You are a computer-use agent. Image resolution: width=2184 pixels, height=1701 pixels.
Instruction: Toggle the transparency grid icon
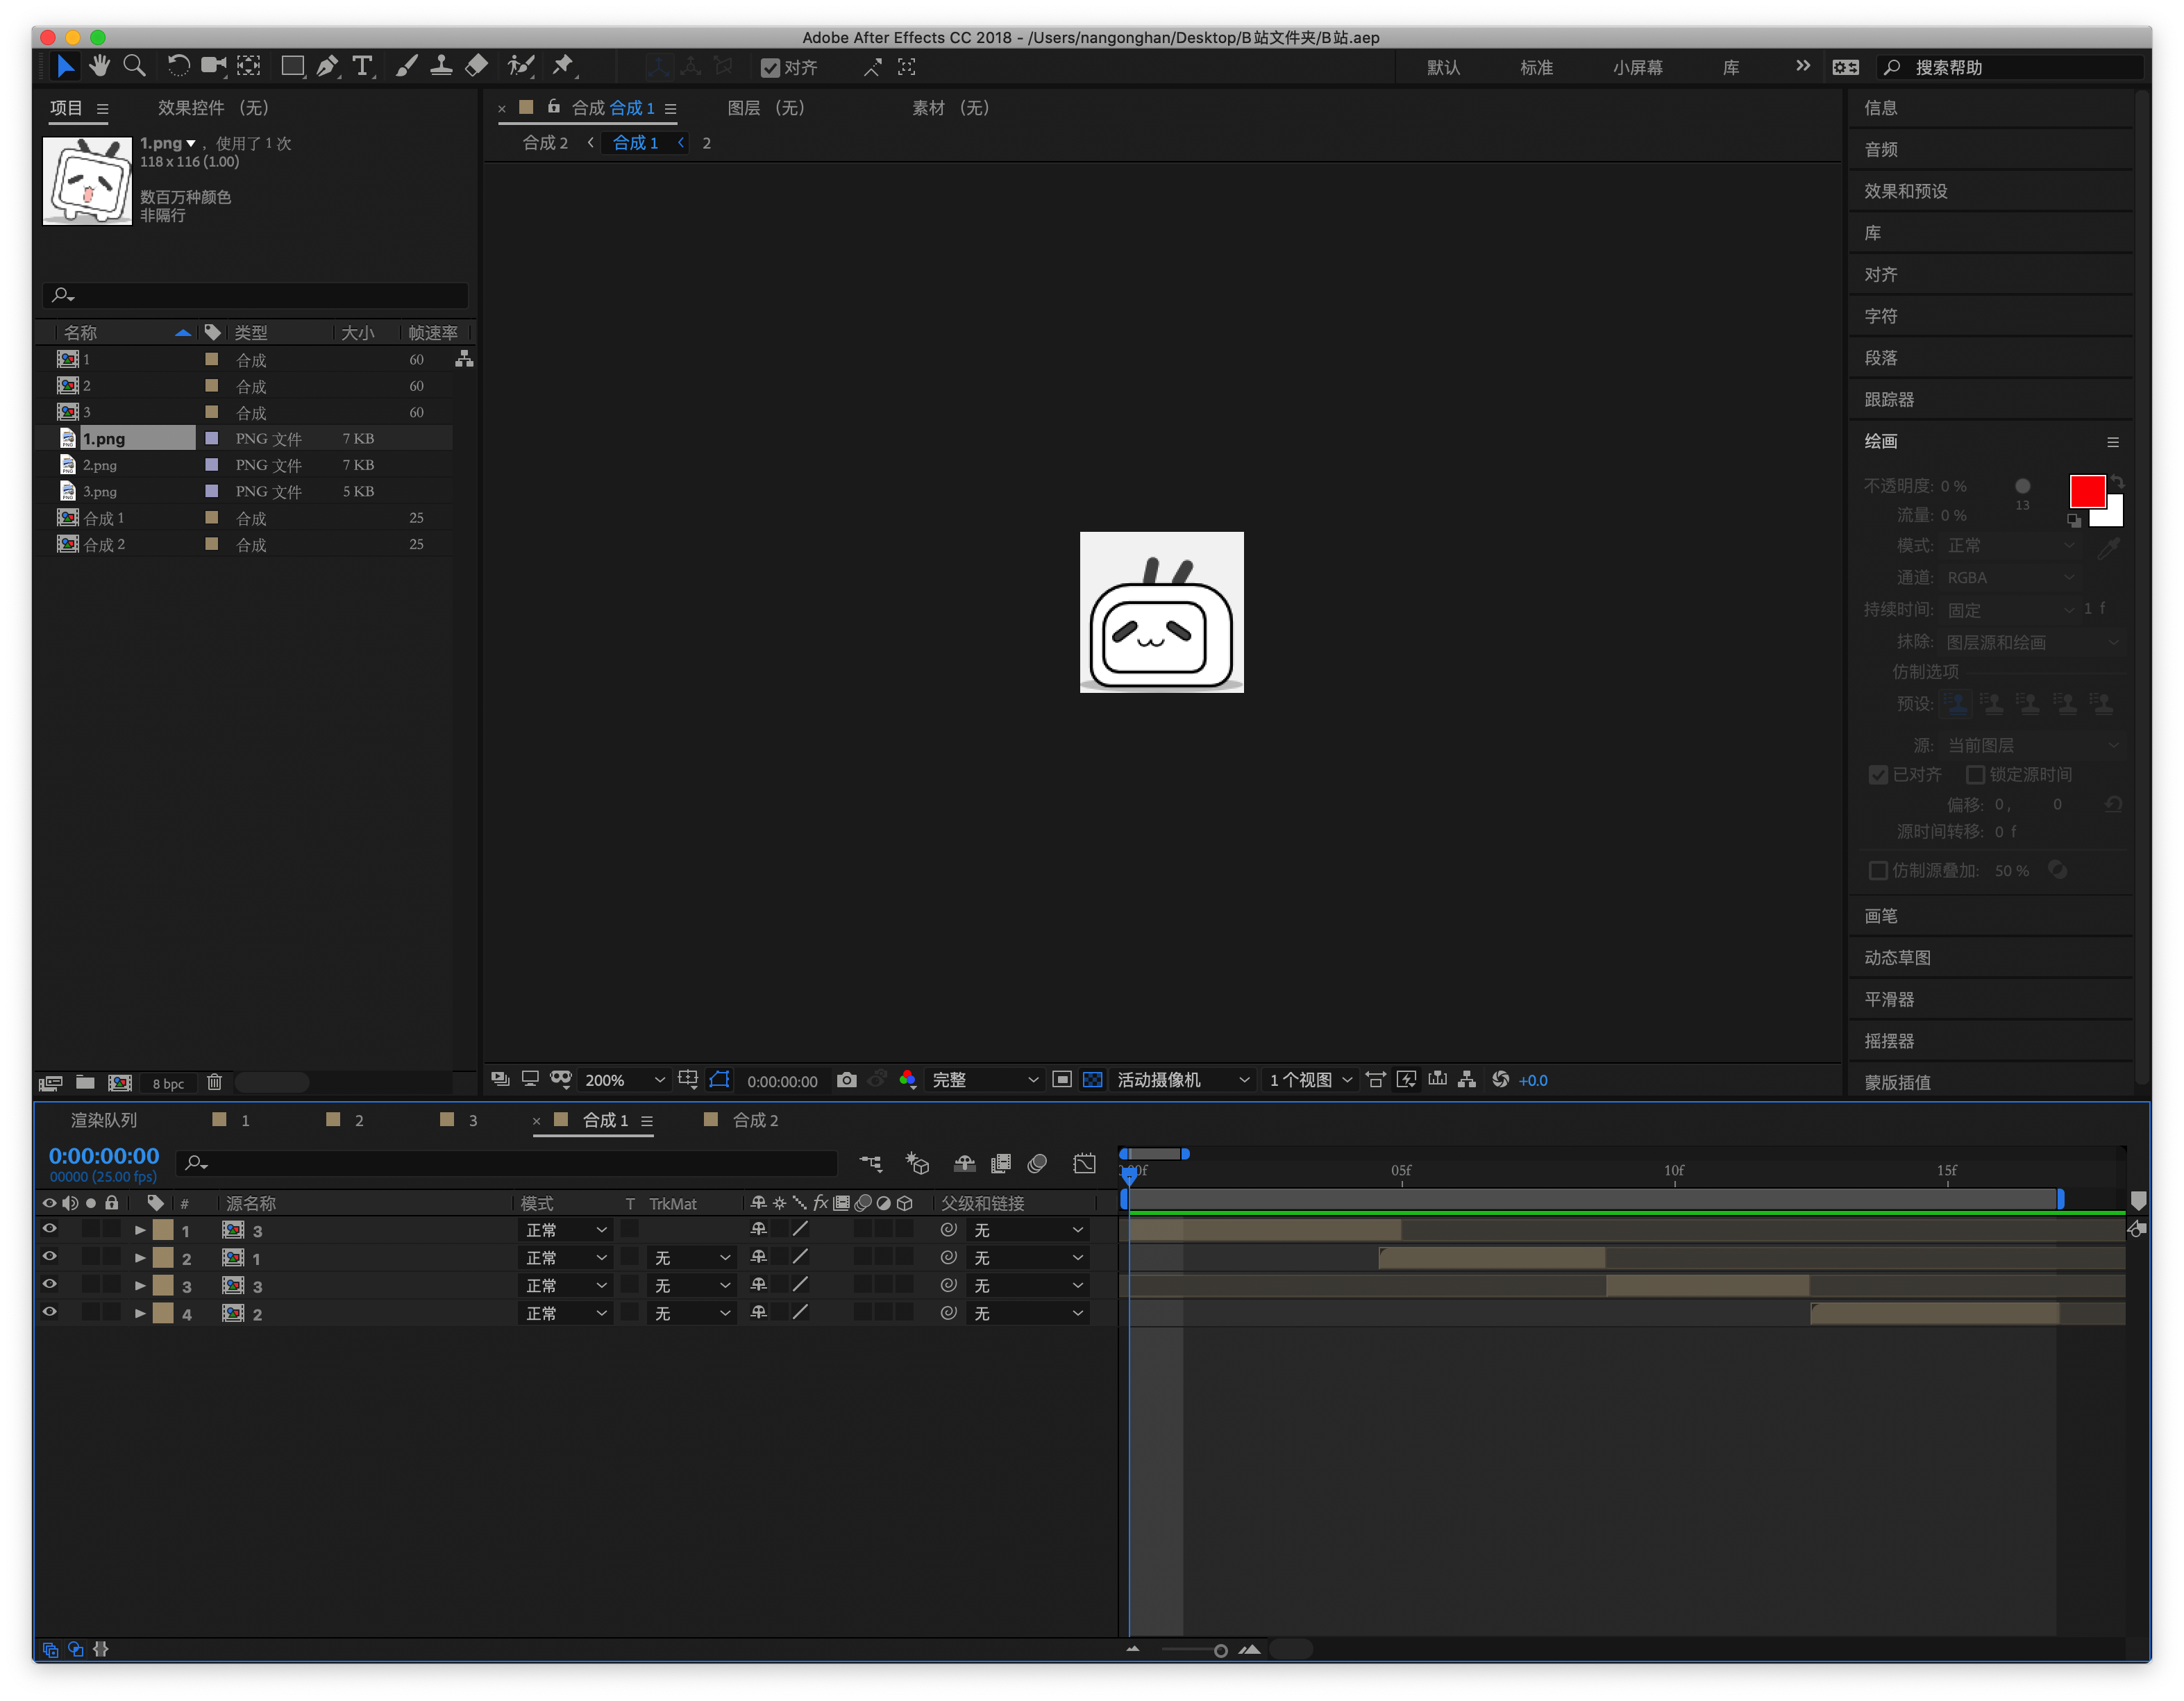click(1093, 1080)
